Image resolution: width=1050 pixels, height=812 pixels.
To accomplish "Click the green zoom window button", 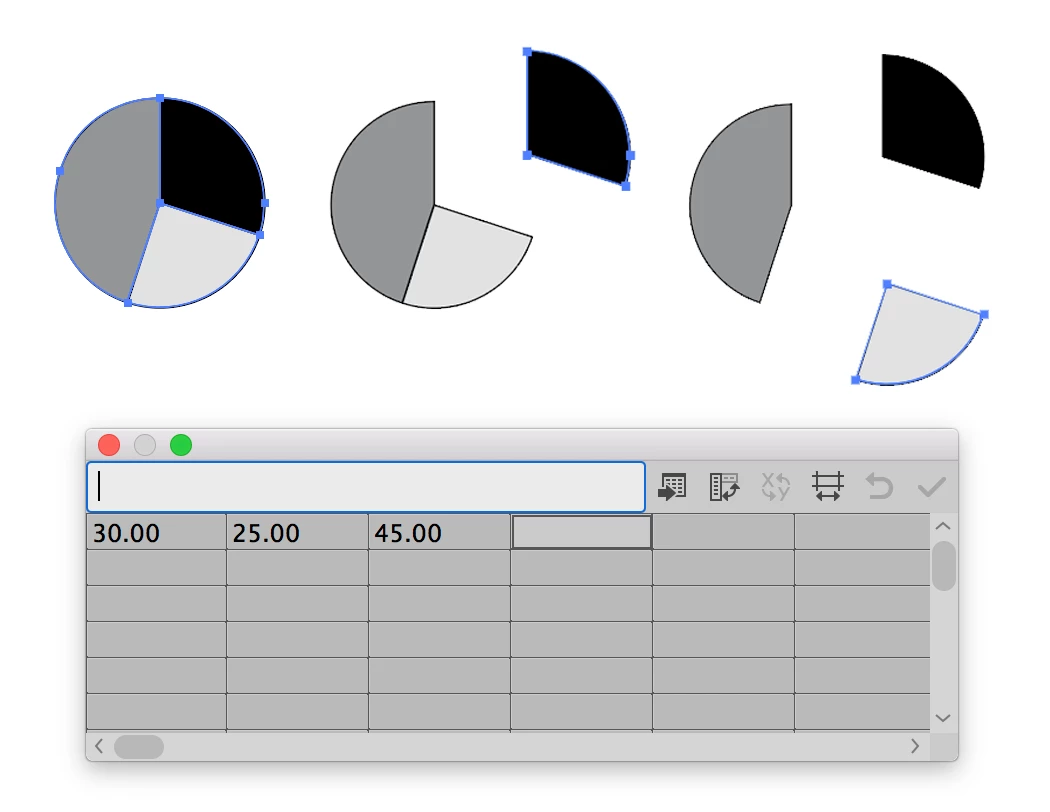I will [181, 445].
